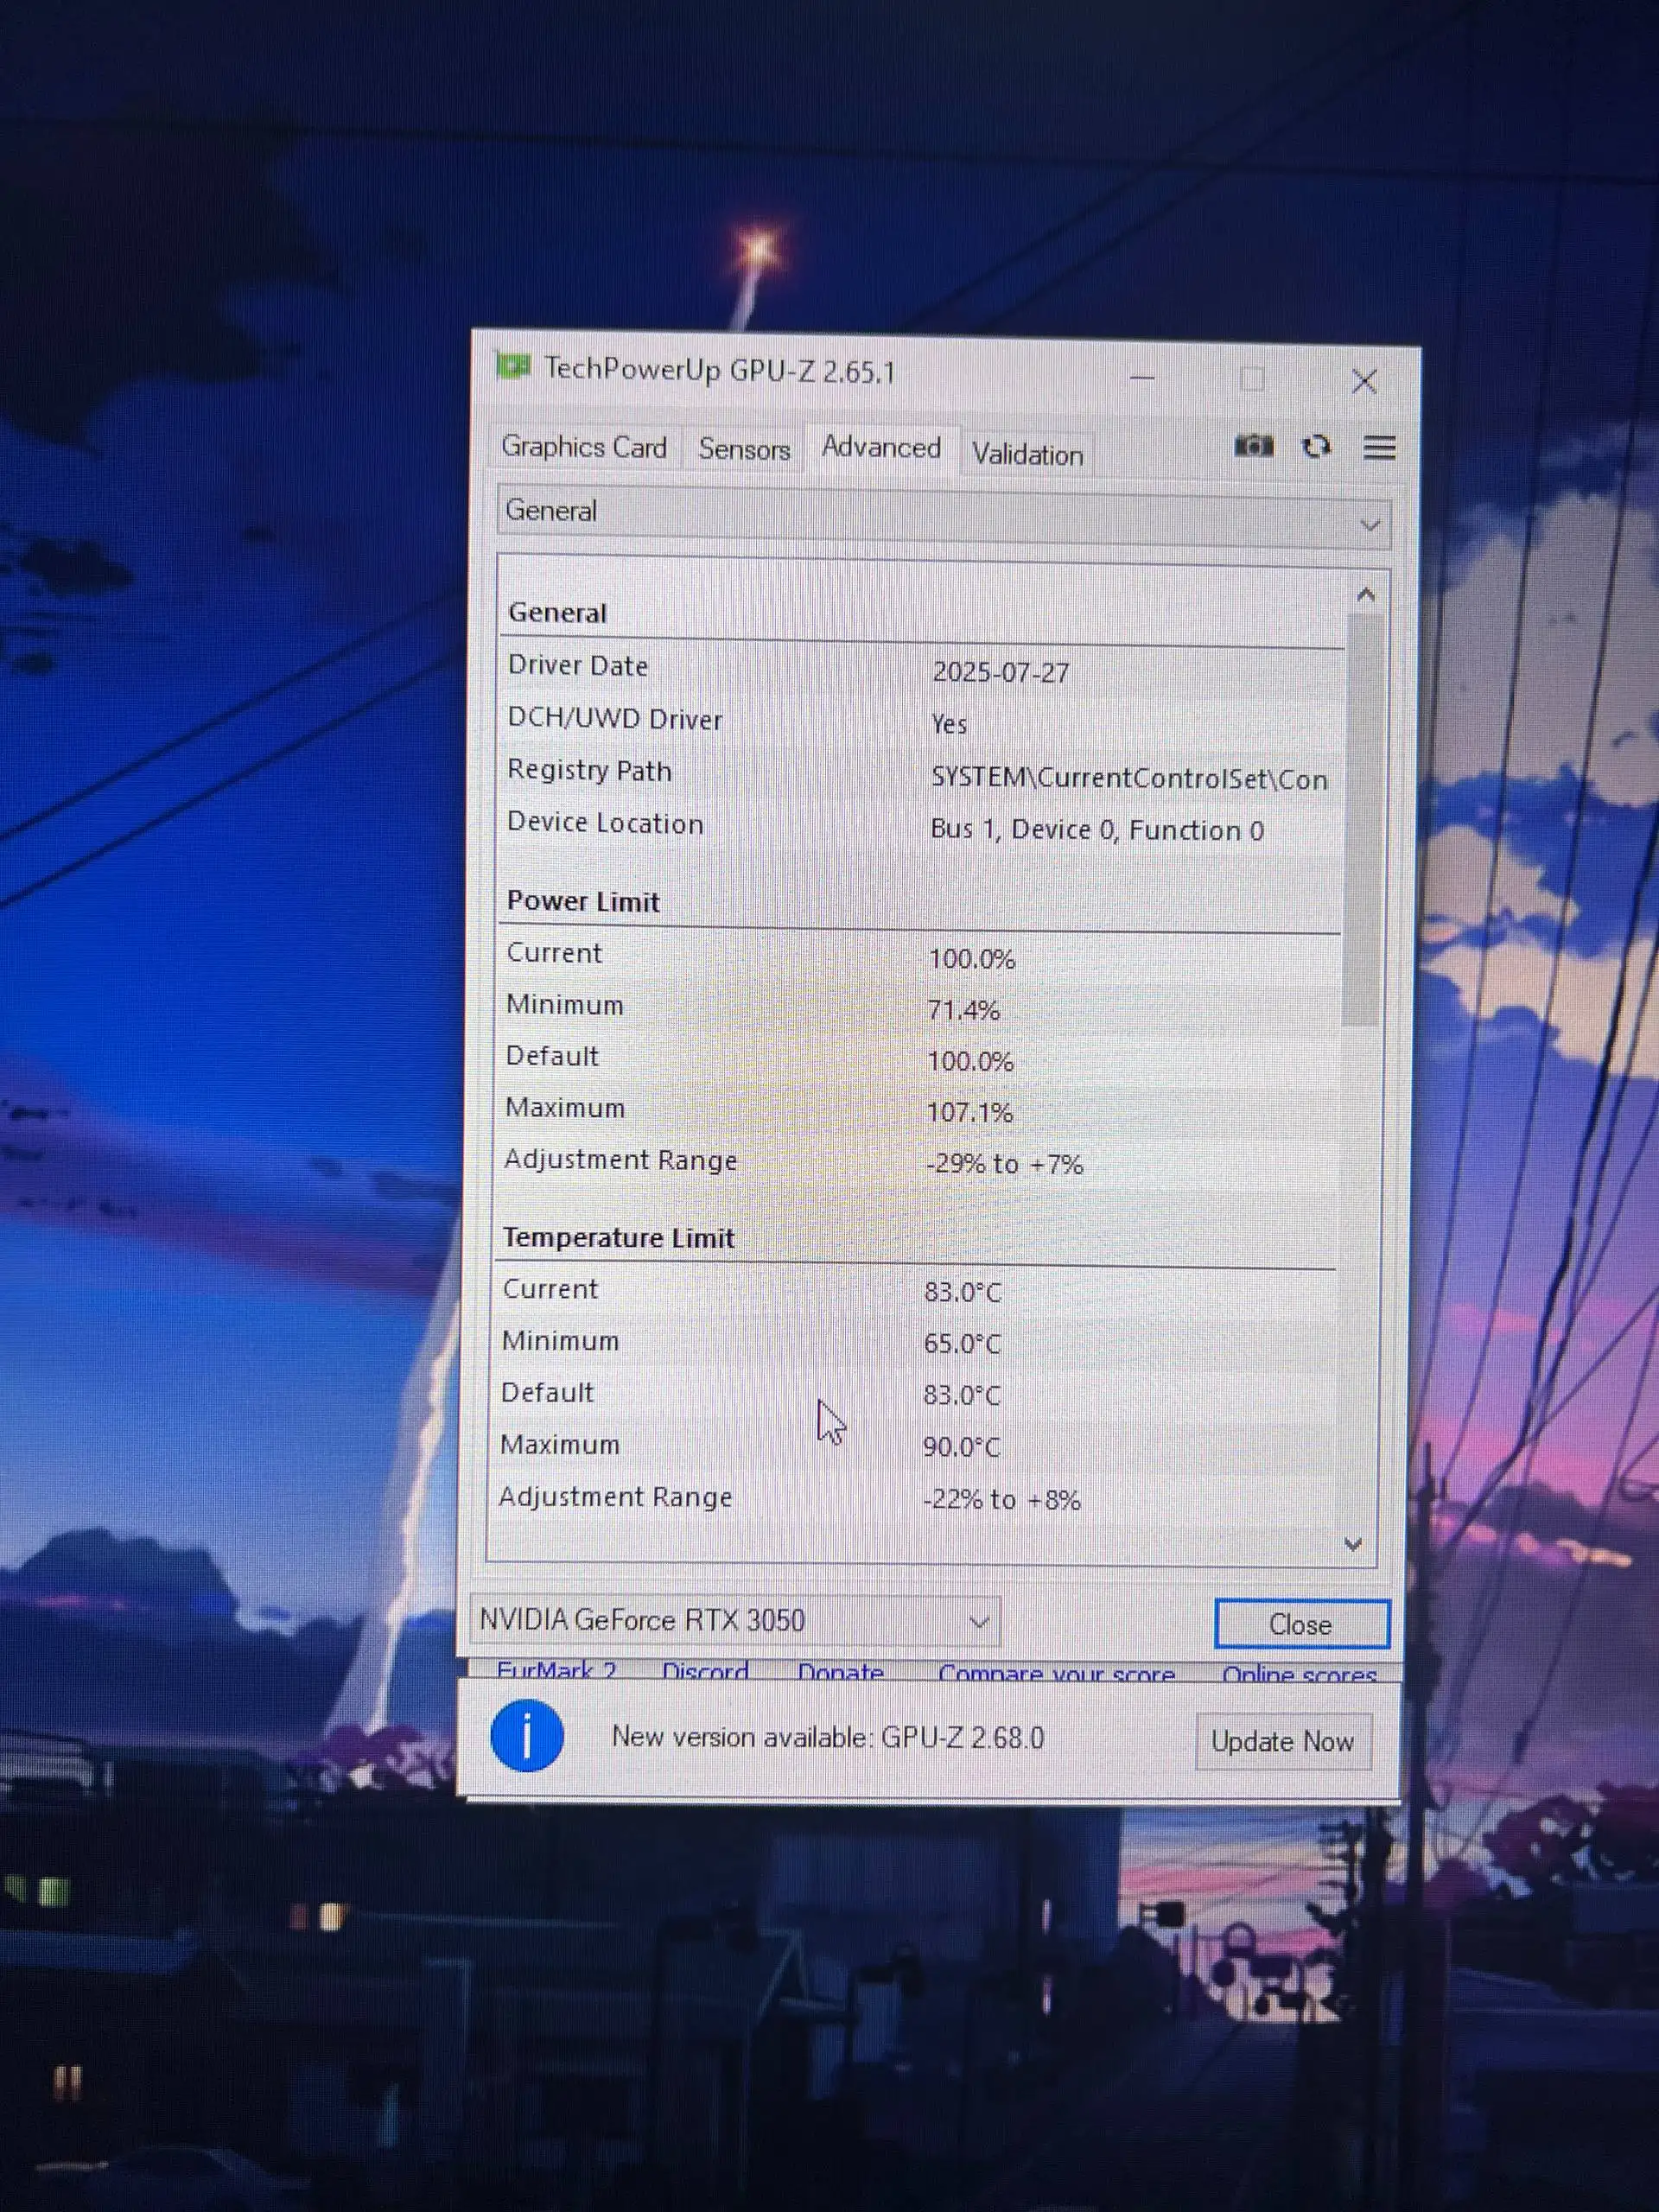
Task: Click the vertical scrollbar thumb
Action: pyautogui.click(x=1362, y=819)
